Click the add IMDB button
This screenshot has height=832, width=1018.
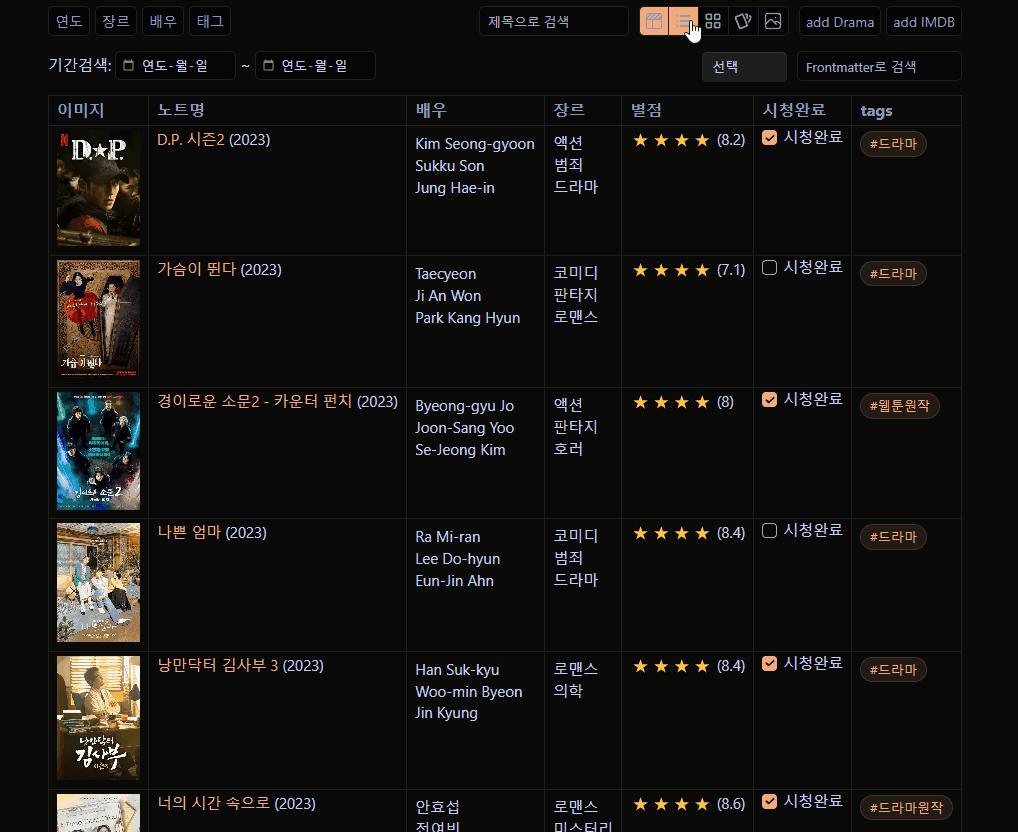[923, 21]
